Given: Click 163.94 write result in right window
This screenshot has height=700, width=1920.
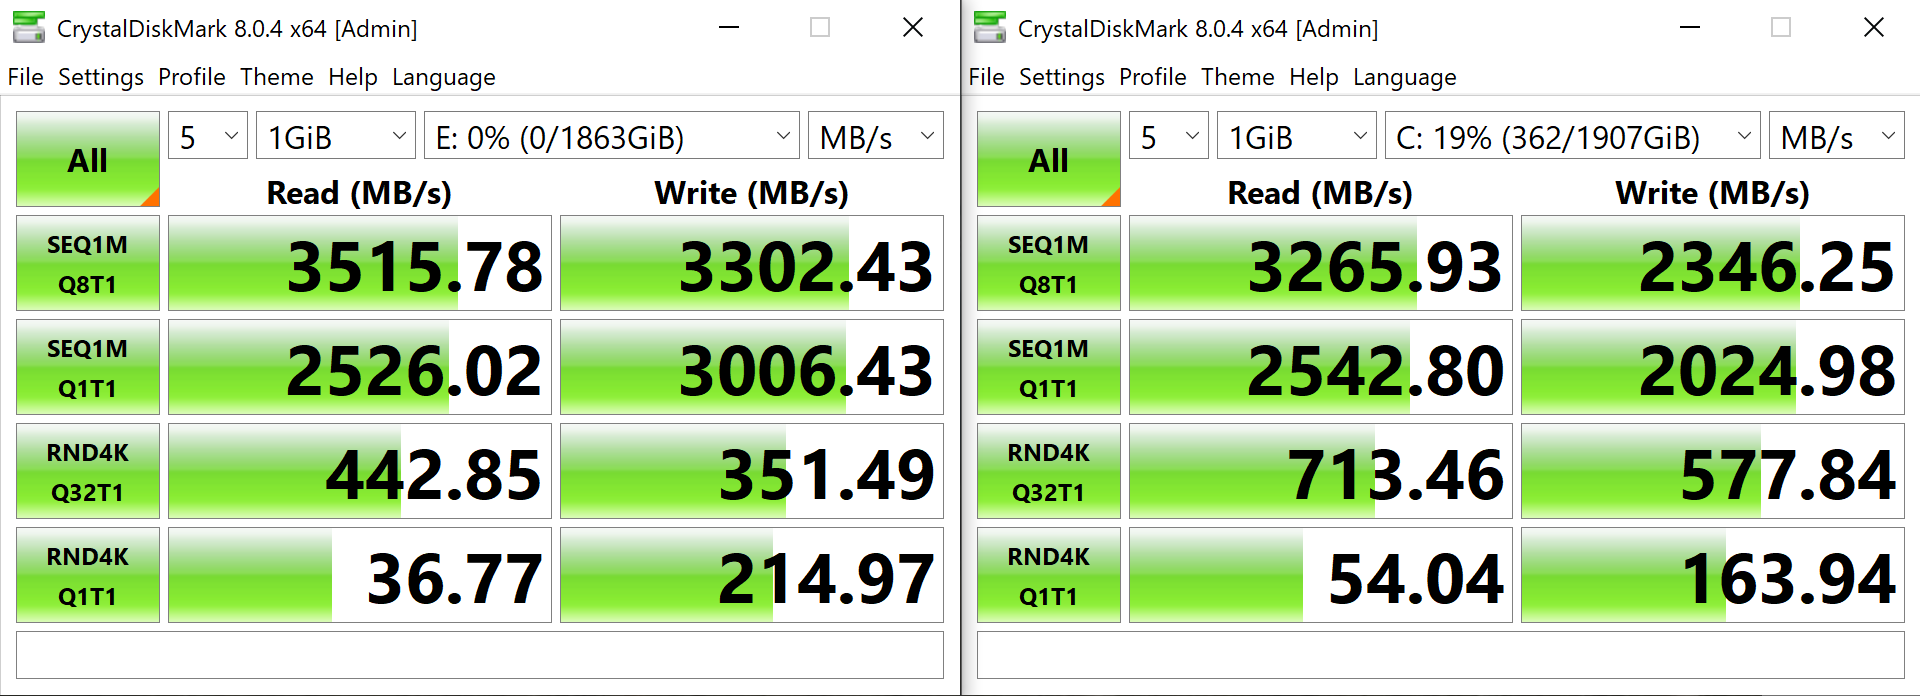Looking at the screenshot, I should pyautogui.click(x=1713, y=575).
